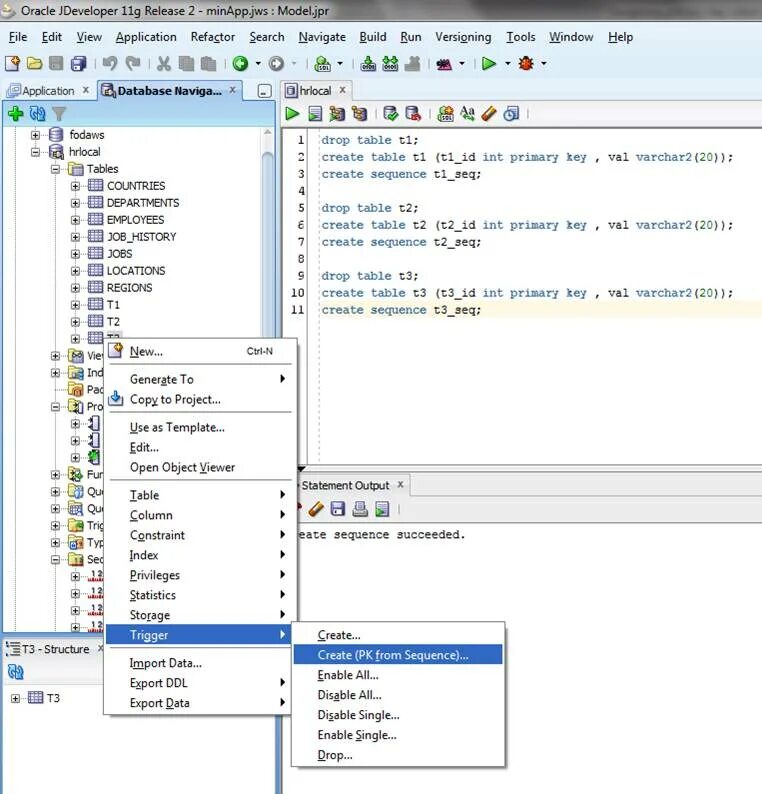Click the green Back navigation icon
The width and height of the screenshot is (762, 794).
(x=240, y=63)
